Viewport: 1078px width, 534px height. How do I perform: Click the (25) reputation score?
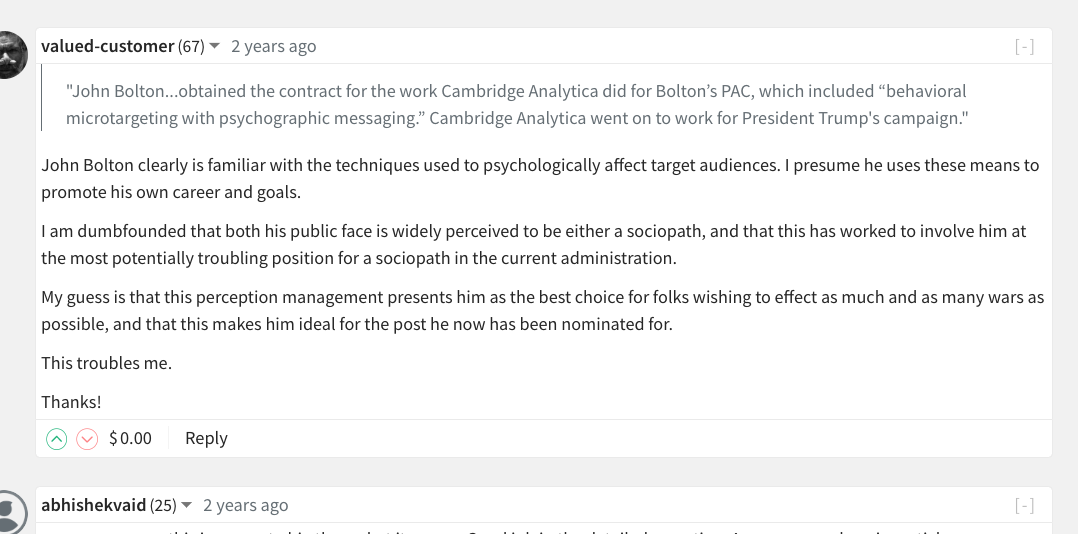click(x=163, y=505)
